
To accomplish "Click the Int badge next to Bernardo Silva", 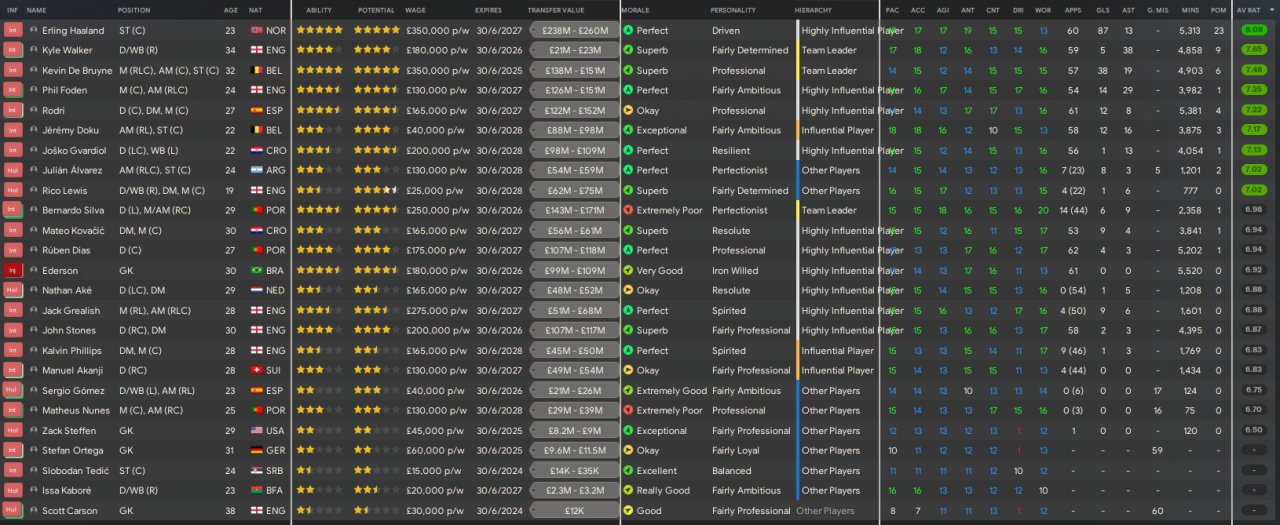I will (13, 210).
